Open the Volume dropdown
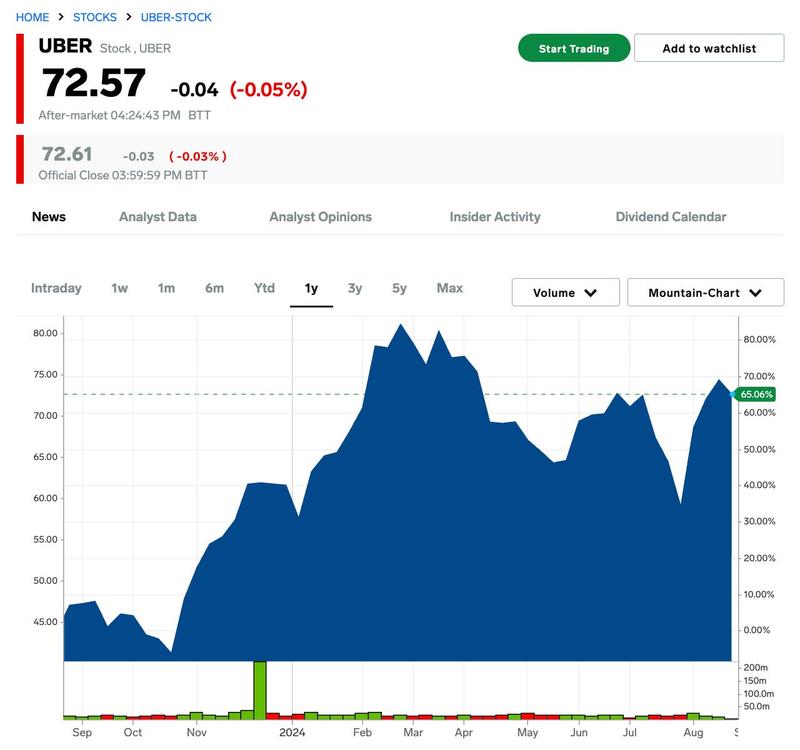800x750 pixels. tap(566, 293)
